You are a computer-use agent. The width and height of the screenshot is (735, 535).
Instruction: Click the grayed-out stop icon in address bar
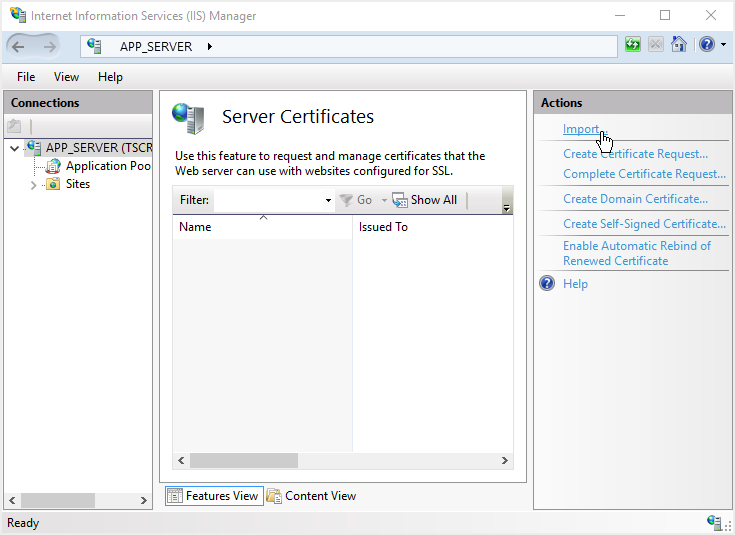656,45
